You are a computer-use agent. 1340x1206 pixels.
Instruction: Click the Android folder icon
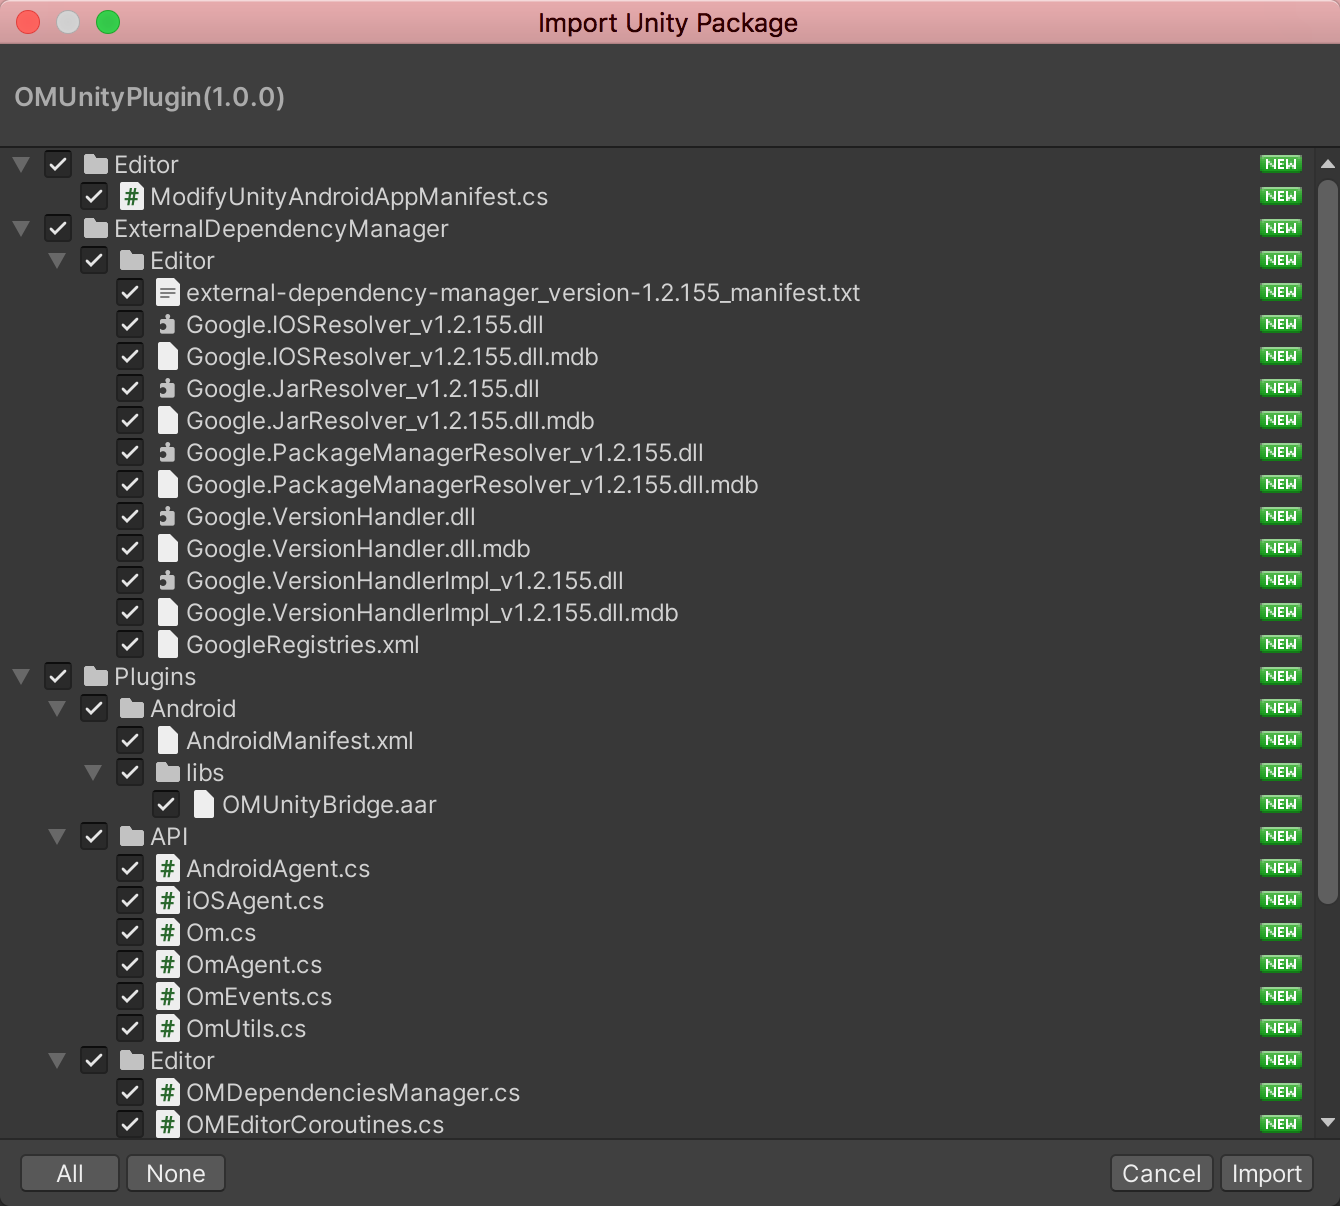[x=132, y=709]
